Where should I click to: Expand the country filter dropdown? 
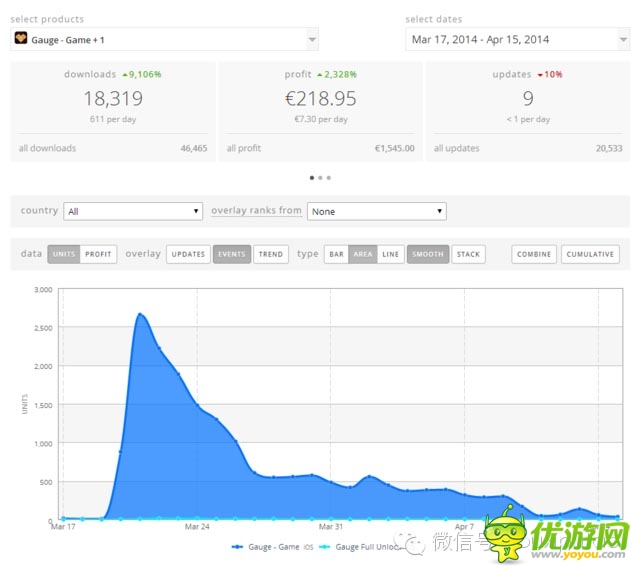click(x=133, y=211)
